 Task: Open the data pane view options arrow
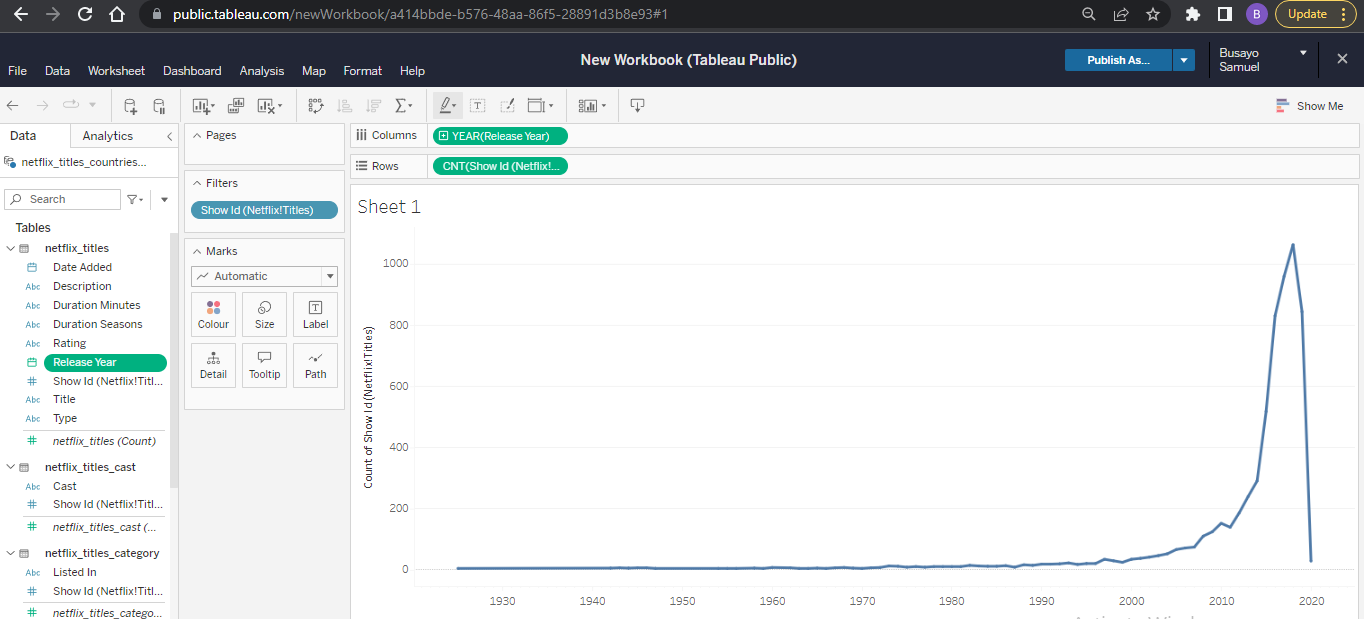(x=164, y=199)
